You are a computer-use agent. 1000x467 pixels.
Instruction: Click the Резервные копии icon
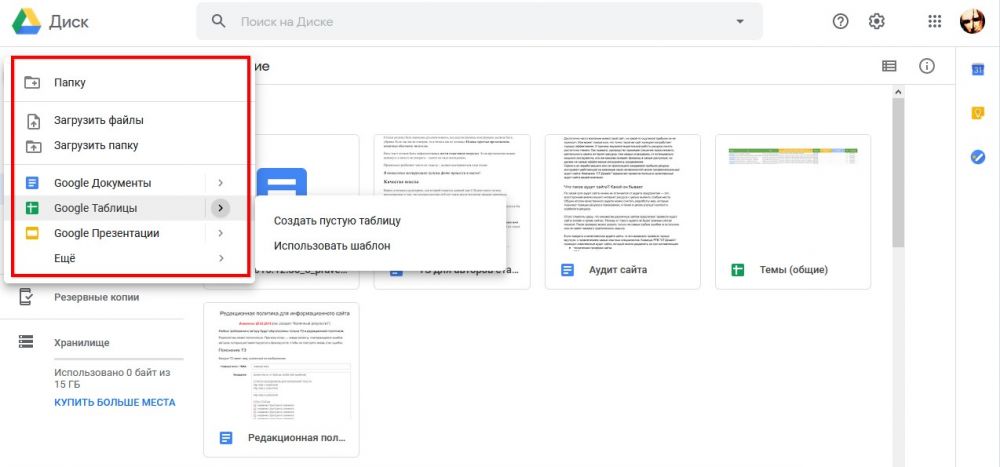(26, 297)
